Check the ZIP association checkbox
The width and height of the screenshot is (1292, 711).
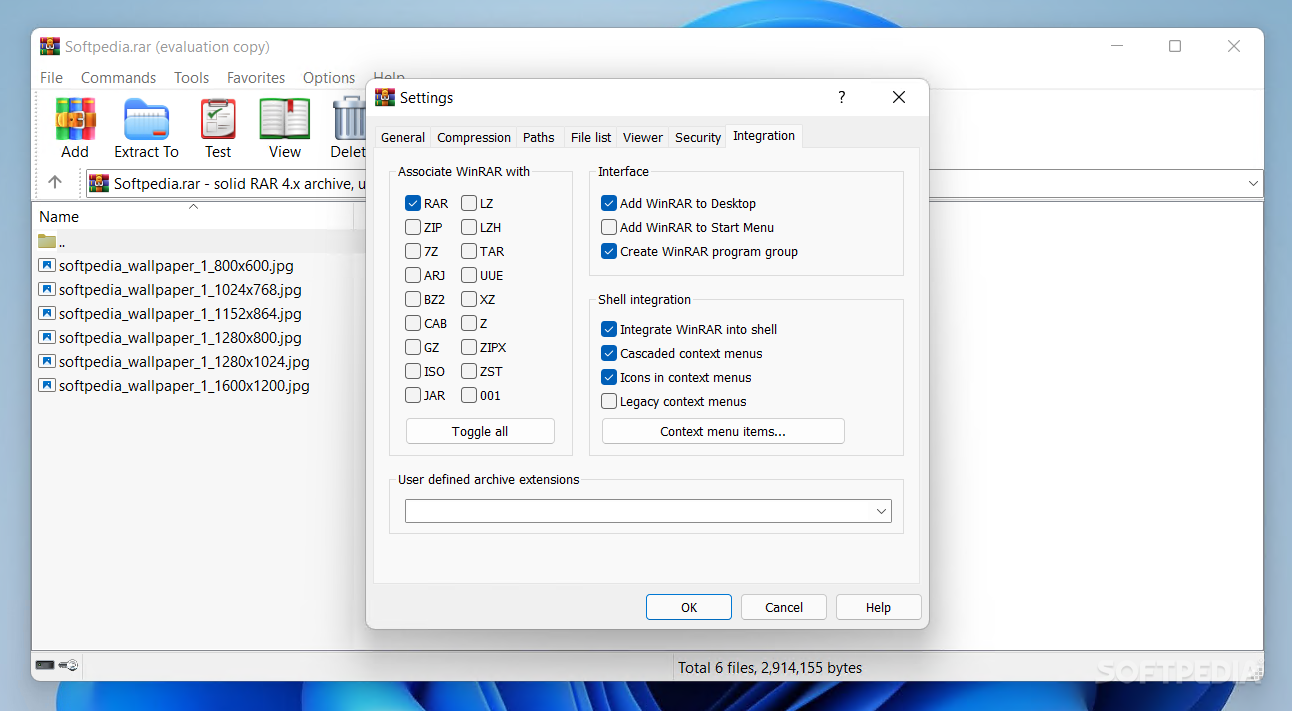click(x=413, y=227)
